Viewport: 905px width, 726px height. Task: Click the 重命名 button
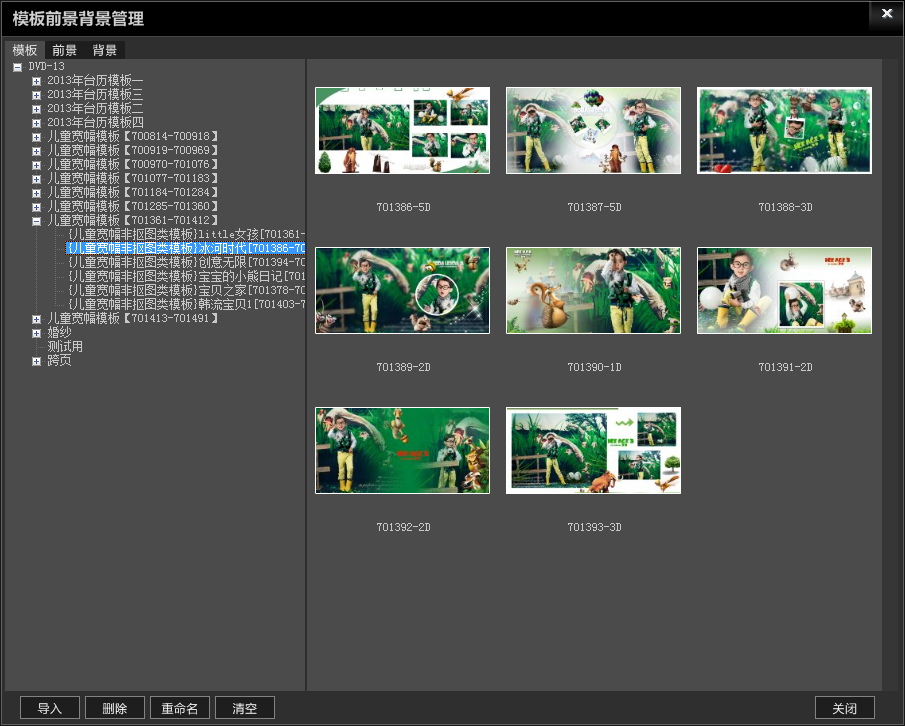pos(180,708)
